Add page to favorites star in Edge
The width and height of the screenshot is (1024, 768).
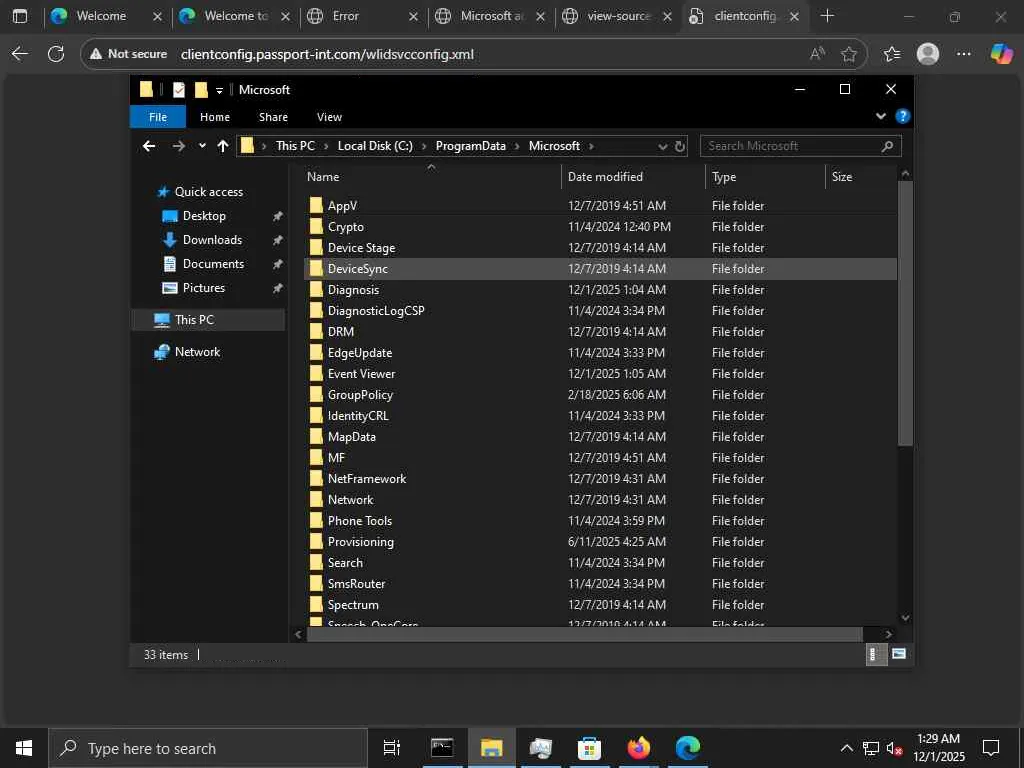click(x=848, y=54)
